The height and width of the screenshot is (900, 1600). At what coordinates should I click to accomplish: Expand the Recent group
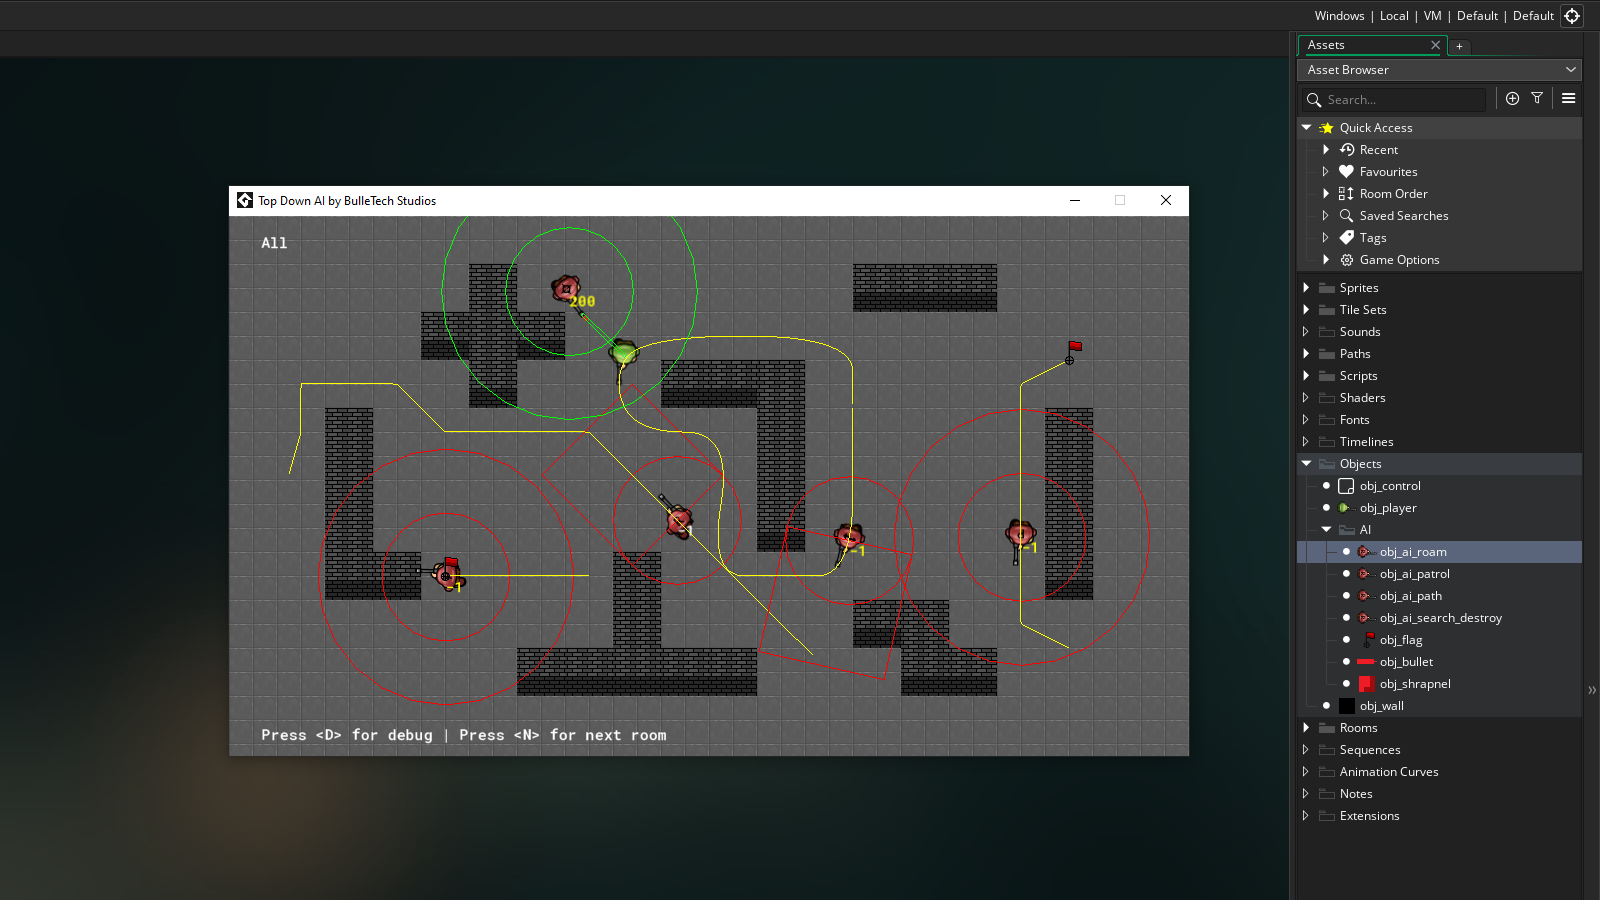coord(1326,150)
